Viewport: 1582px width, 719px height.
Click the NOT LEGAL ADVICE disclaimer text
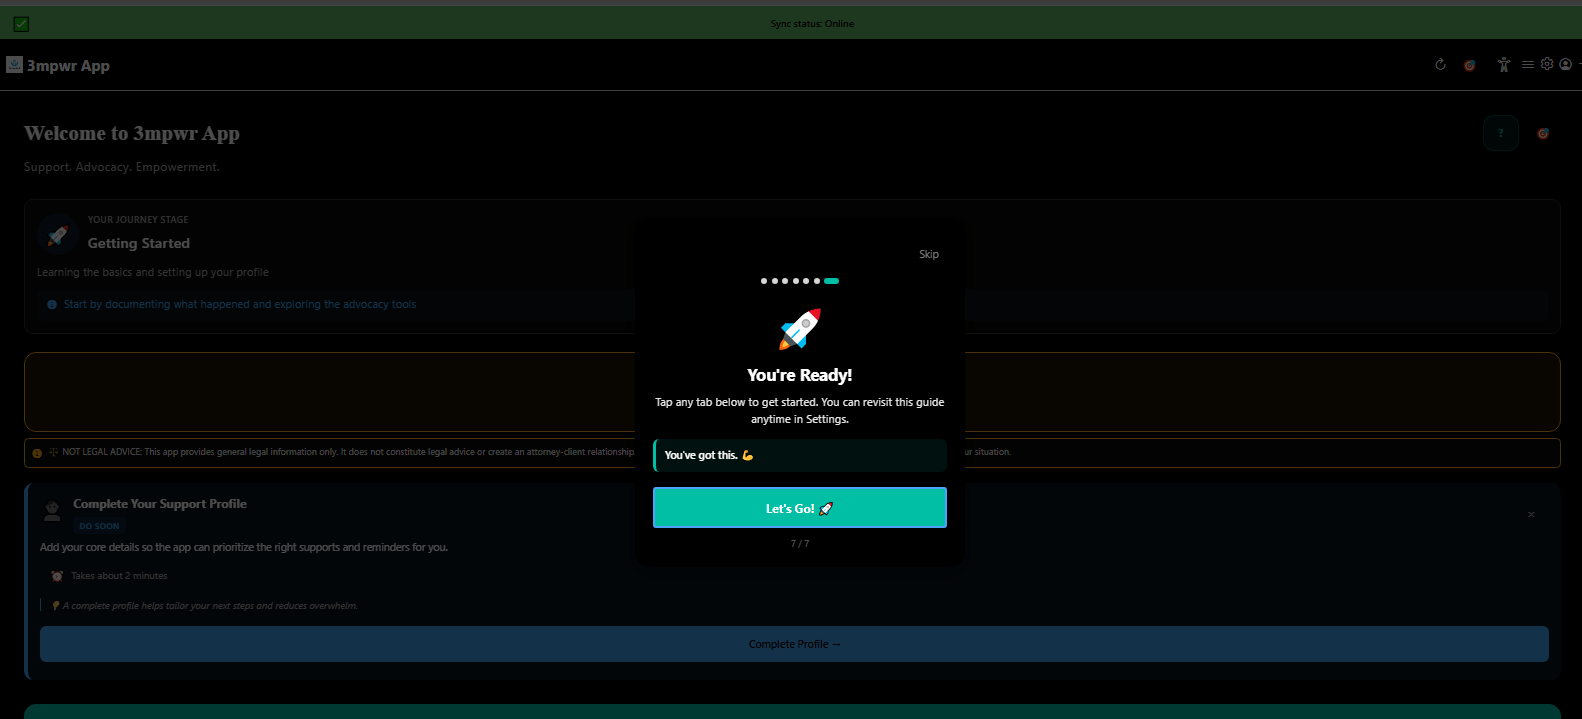pyautogui.click(x=348, y=452)
